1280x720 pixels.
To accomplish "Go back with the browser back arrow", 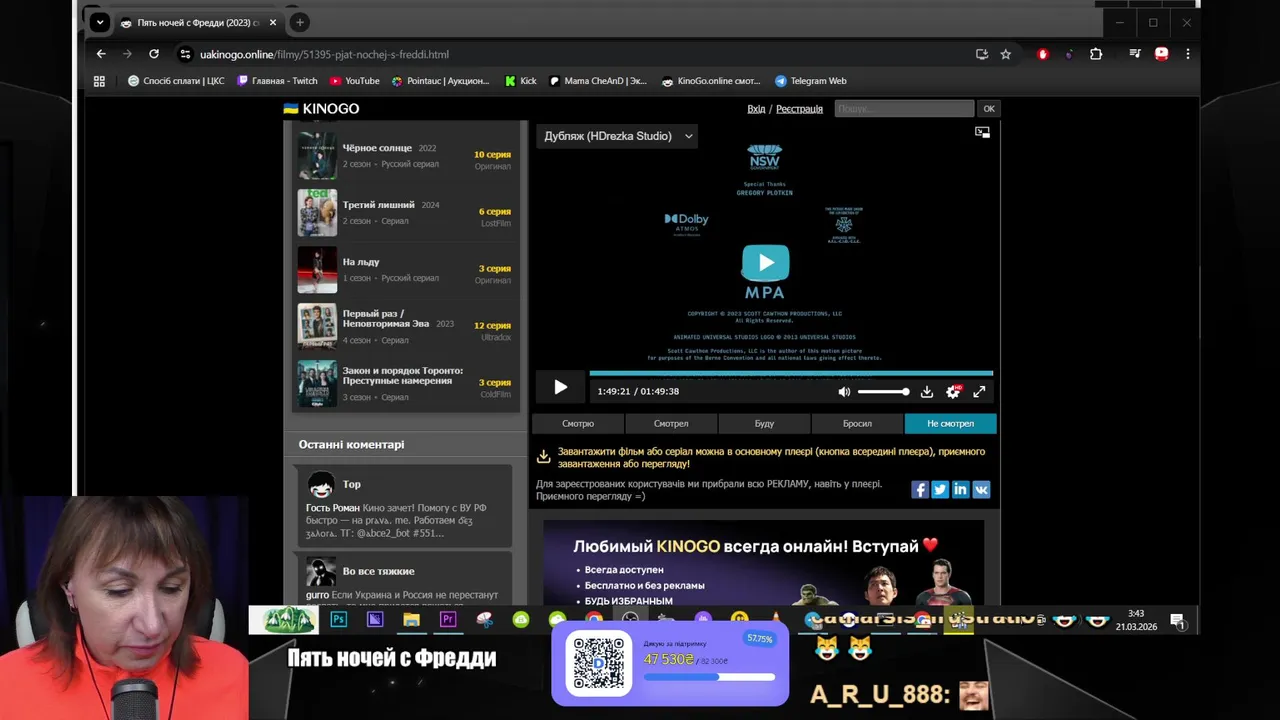I will (x=101, y=54).
